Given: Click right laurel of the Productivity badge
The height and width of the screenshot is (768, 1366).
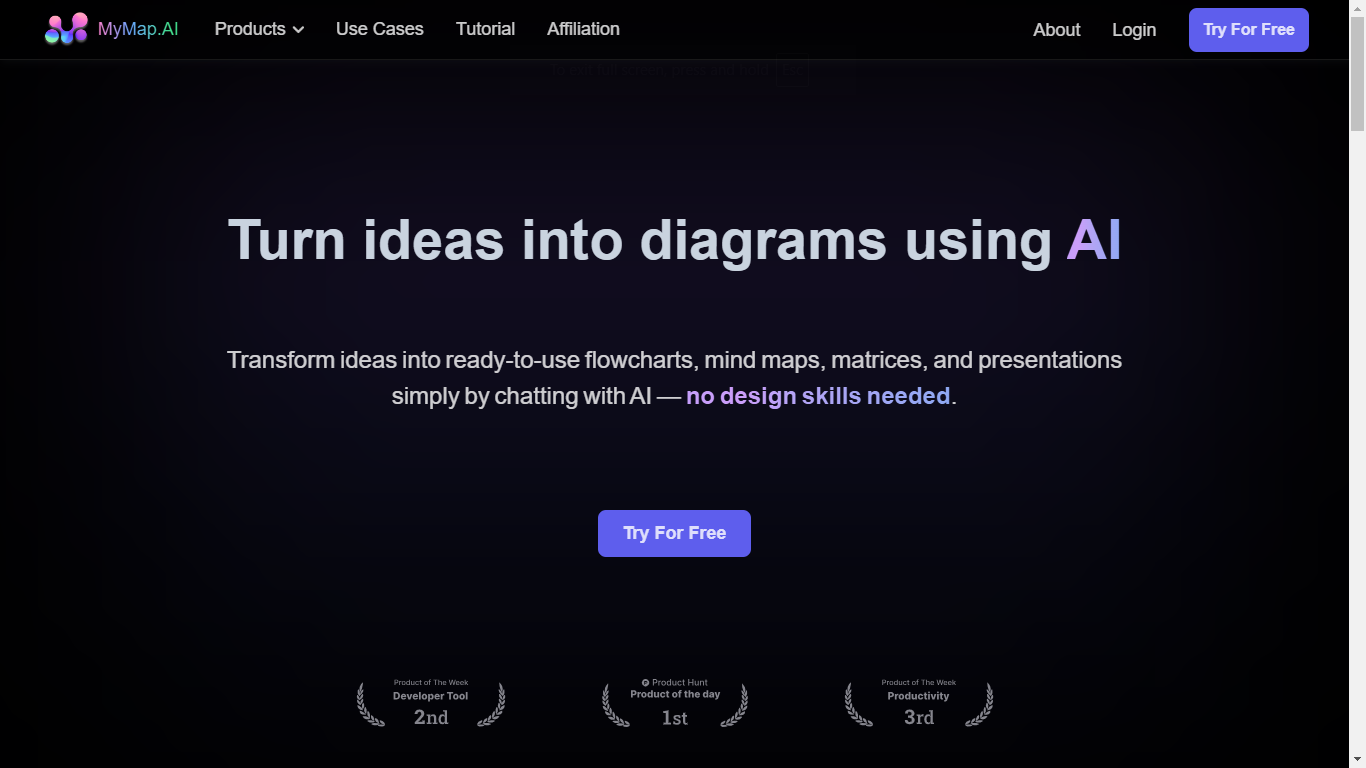Looking at the screenshot, I should [x=979, y=705].
